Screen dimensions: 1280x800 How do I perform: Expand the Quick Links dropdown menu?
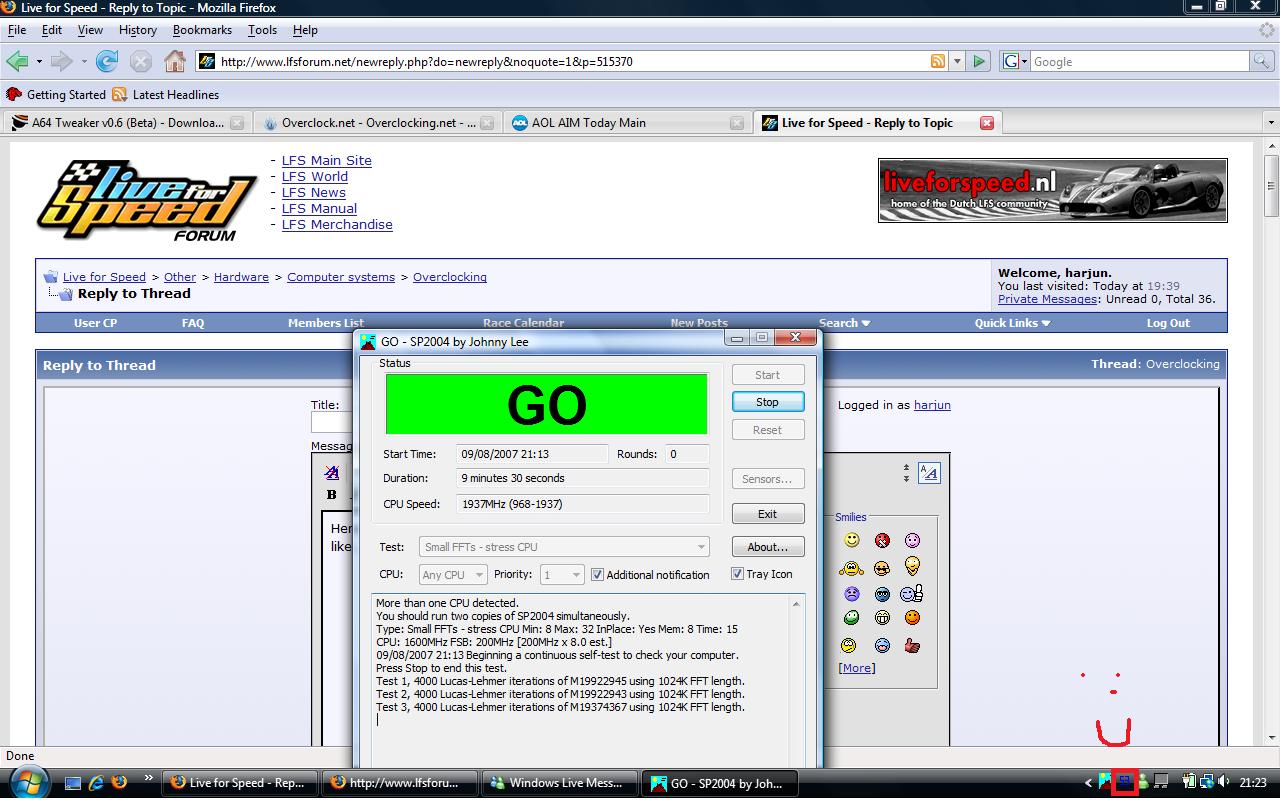click(1012, 323)
